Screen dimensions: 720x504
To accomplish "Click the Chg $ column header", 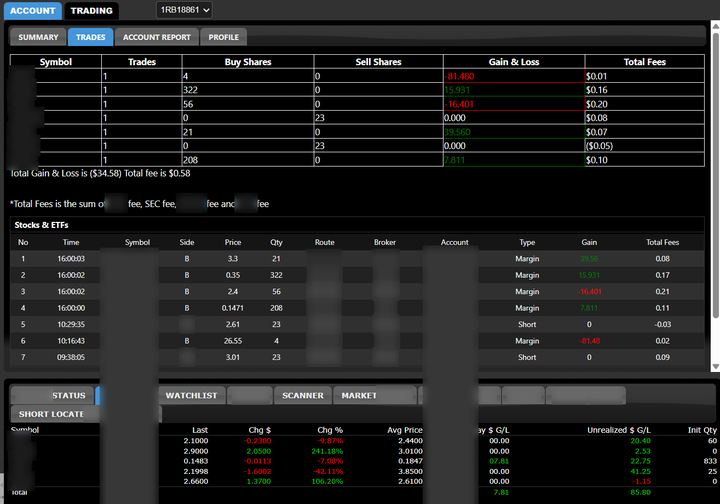I will pos(259,430).
